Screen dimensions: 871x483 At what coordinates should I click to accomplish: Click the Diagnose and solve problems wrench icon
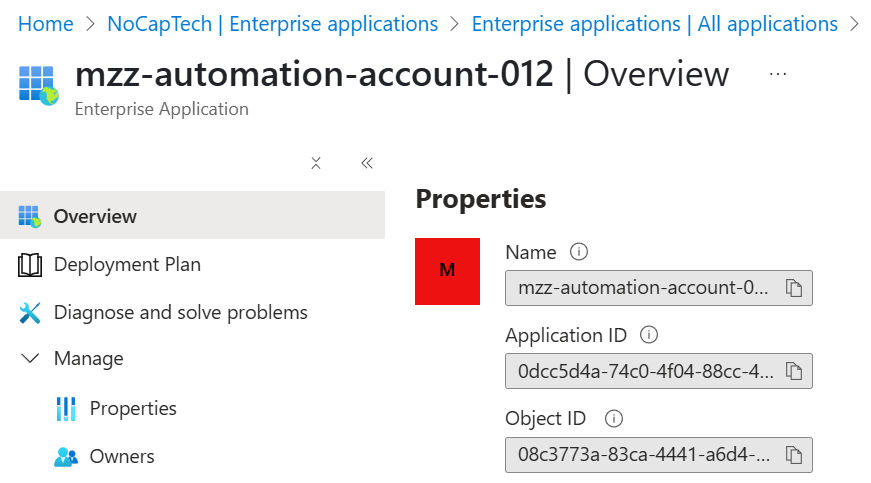point(29,313)
